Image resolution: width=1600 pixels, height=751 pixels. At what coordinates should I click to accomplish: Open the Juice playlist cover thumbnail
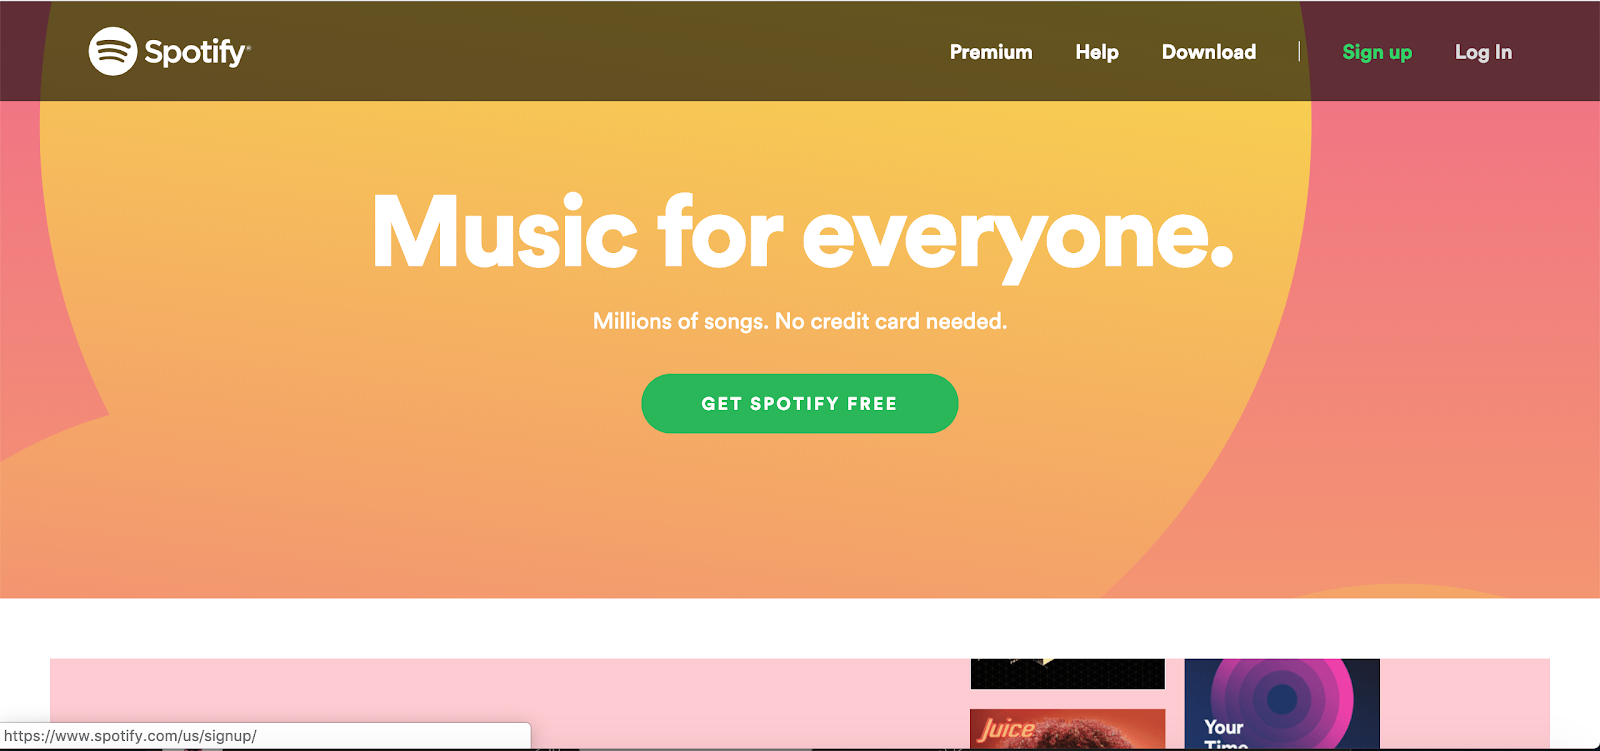pos(1067,729)
